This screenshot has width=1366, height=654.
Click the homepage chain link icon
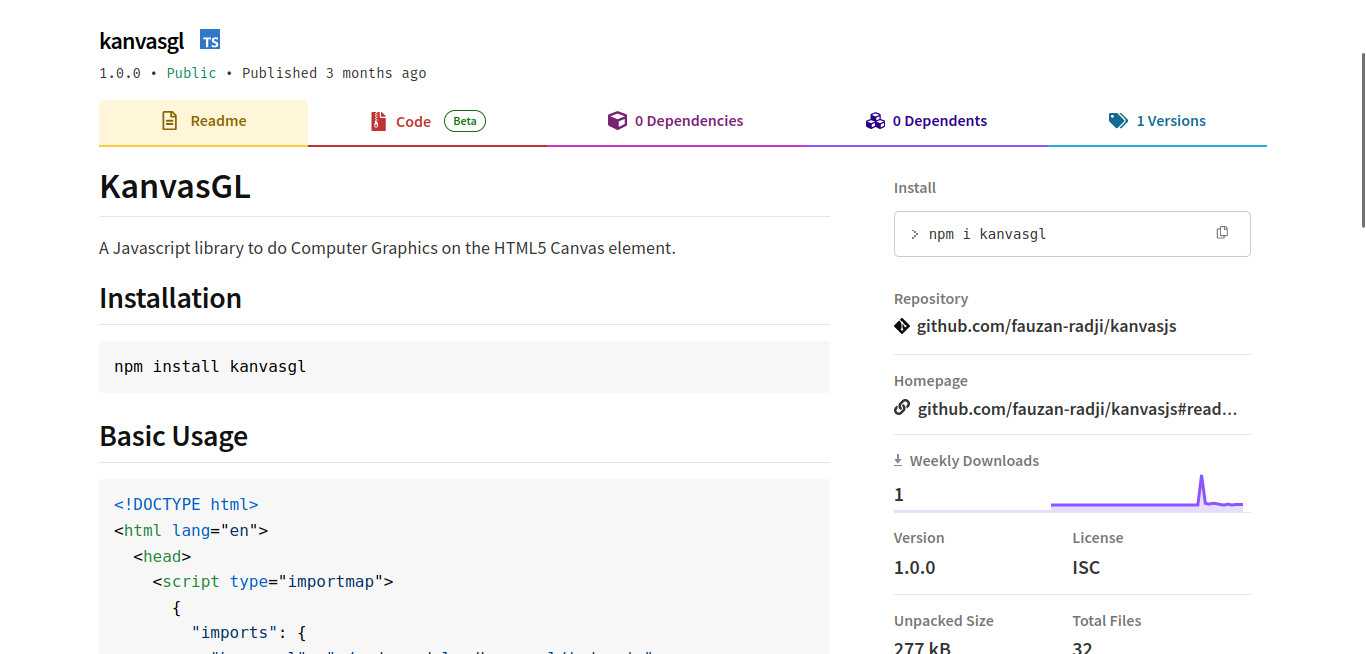tap(902, 408)
